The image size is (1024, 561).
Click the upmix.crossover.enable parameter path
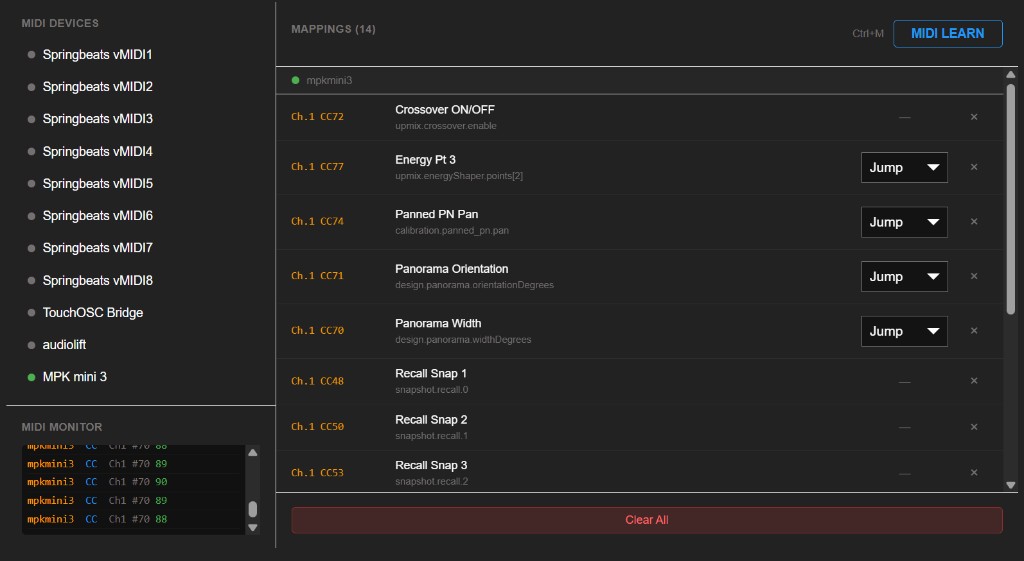(445, 126)
